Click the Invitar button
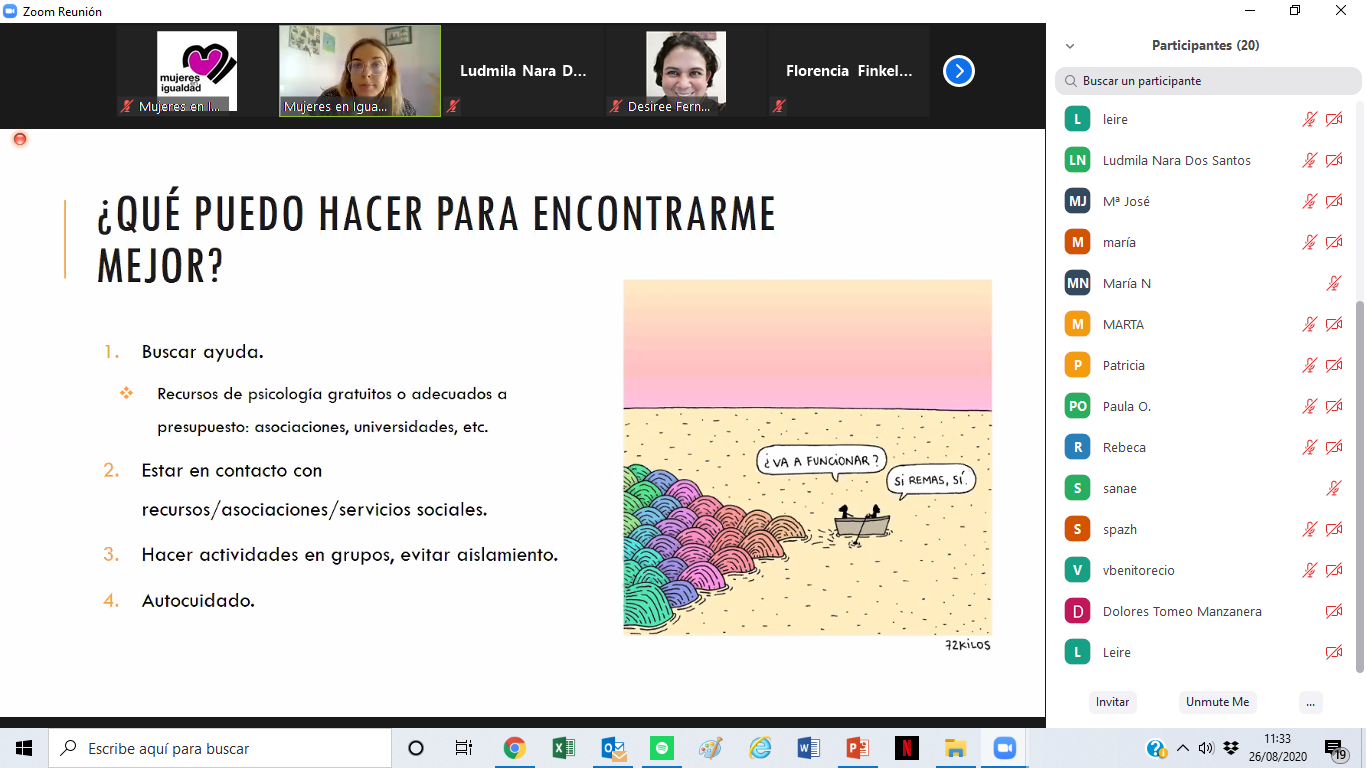The height and width of the screenshot is (768, 1366). tap(1112, 702)
